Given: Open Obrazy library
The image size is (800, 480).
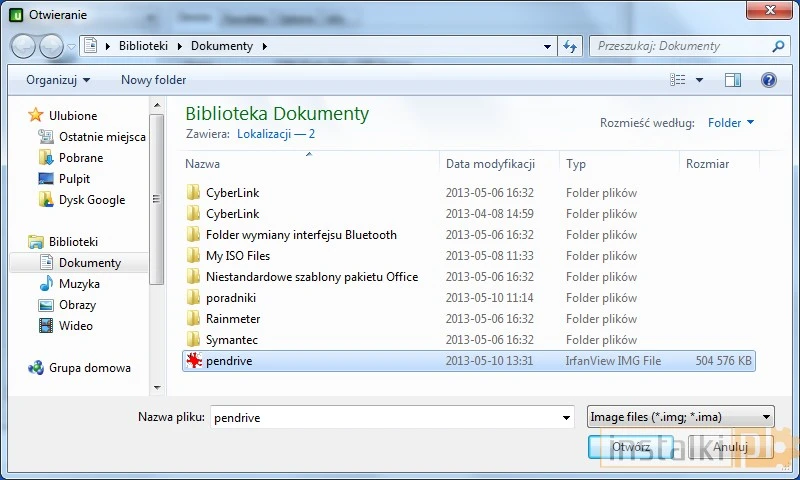Looking at the screenshot, I should click(77, 305).
